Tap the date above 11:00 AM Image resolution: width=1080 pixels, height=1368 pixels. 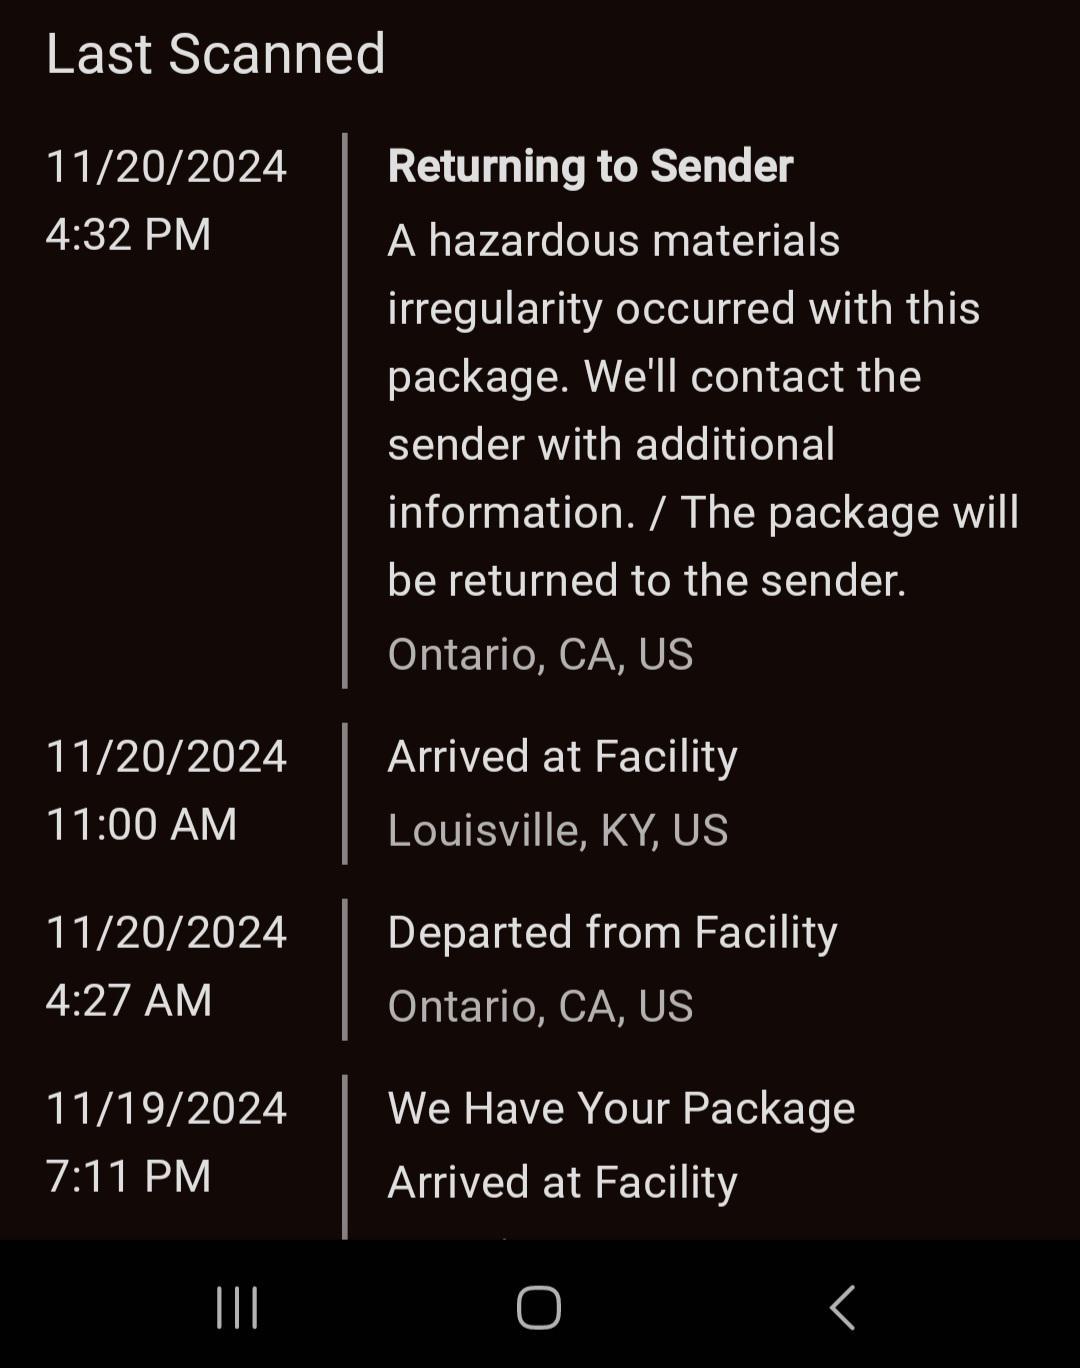166,756
